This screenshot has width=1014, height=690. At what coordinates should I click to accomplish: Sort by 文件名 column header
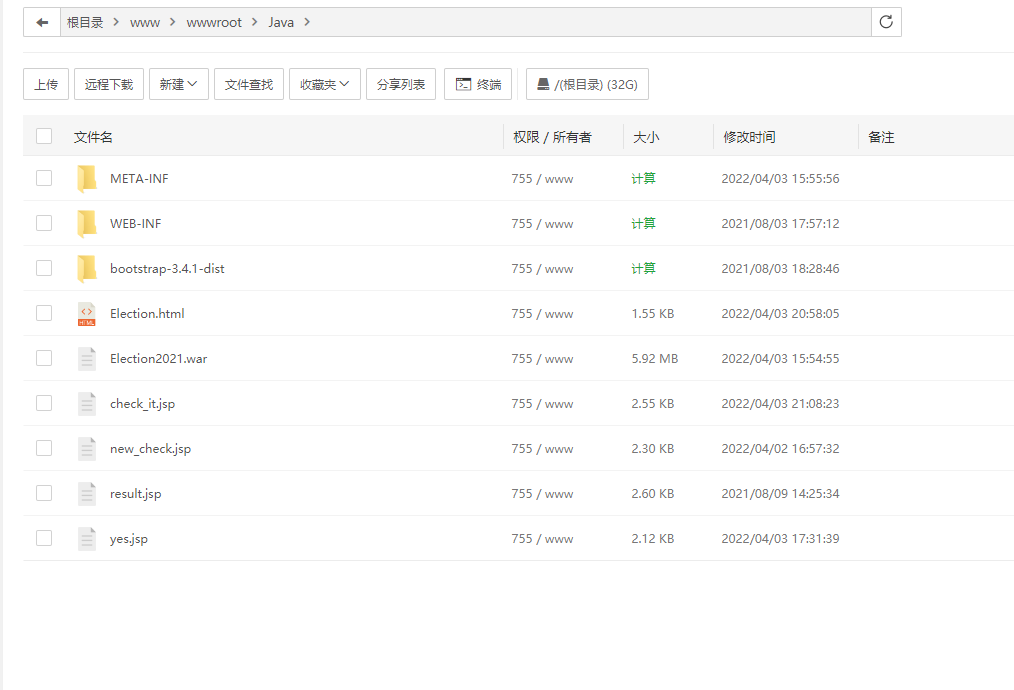pyautogui.click(x=93, y=137)
